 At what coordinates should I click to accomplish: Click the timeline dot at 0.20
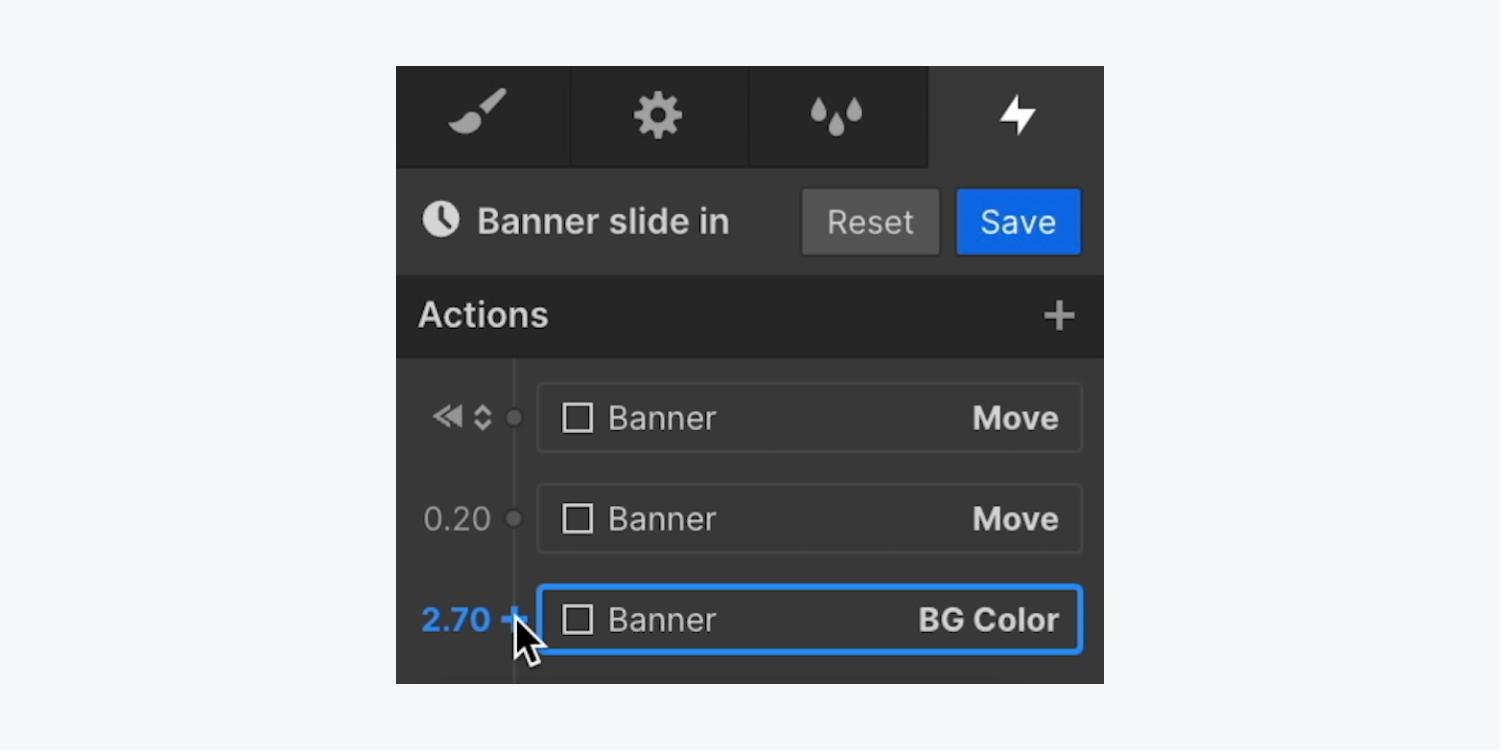pos(514,519)
